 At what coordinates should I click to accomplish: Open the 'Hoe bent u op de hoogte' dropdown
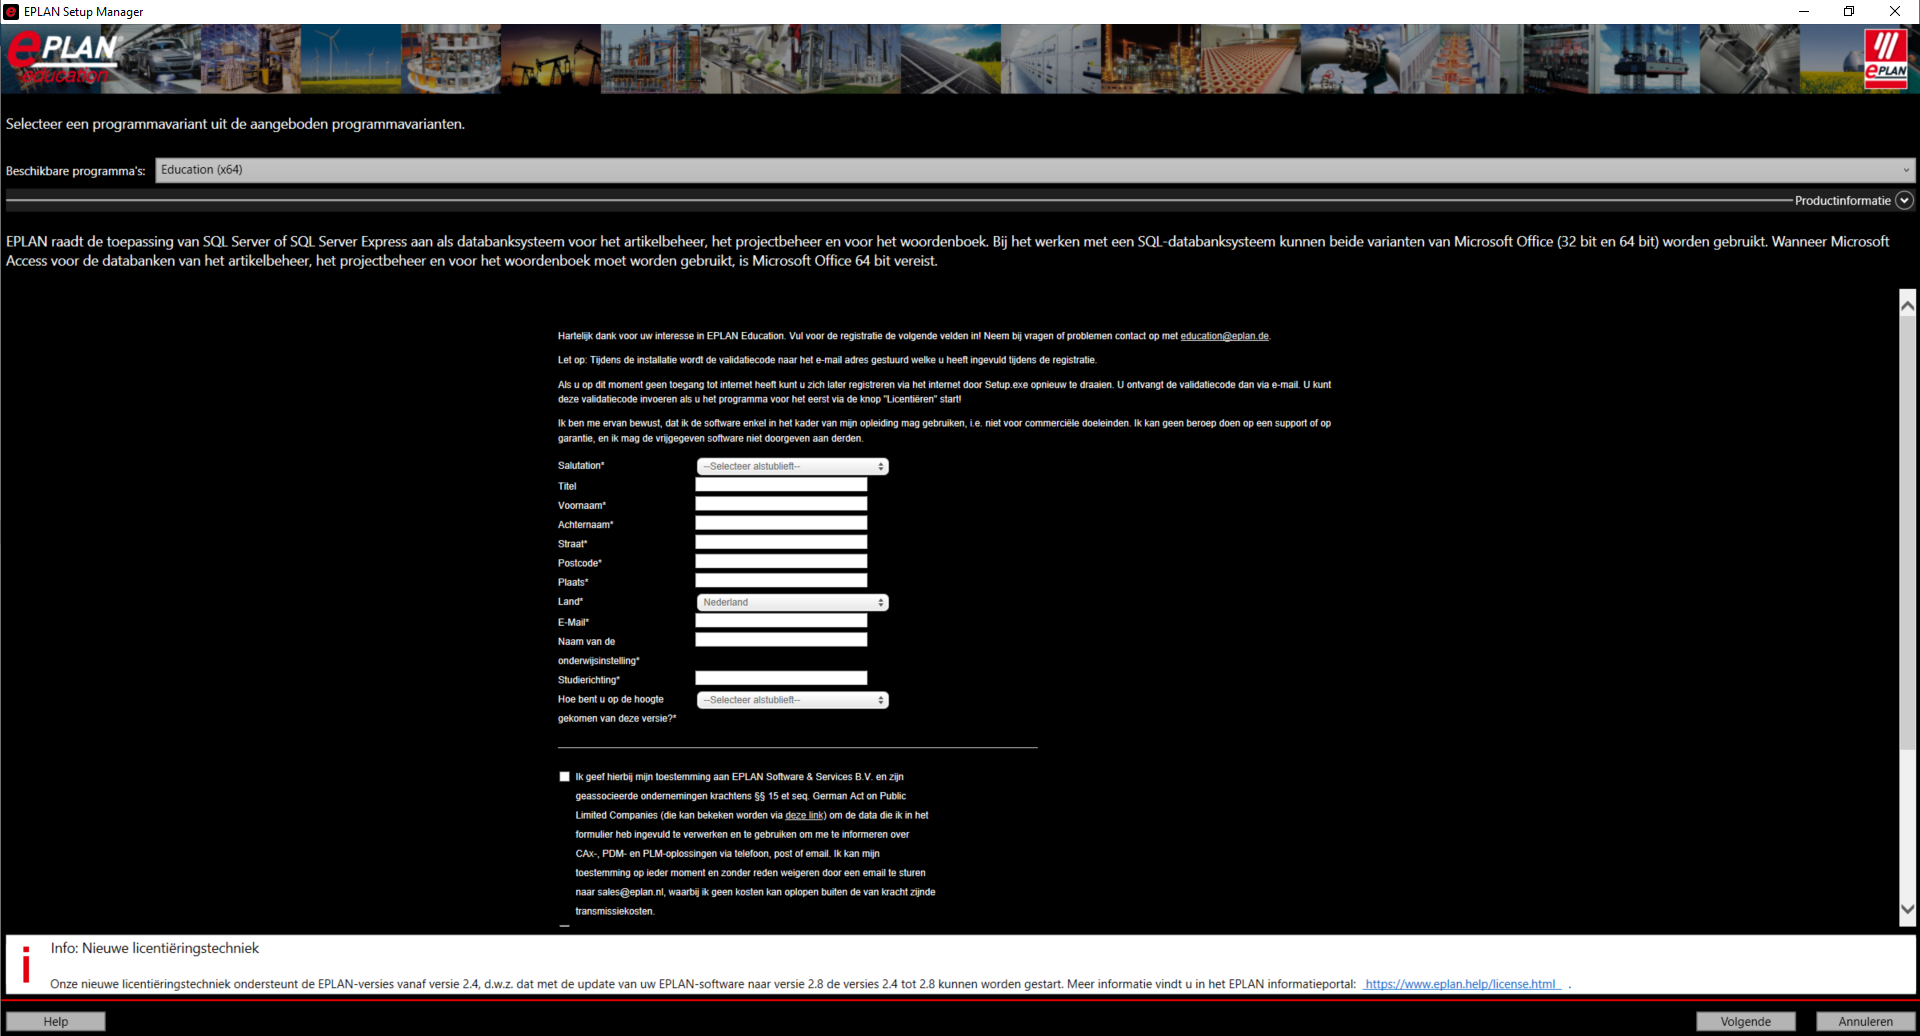point(792,700)
